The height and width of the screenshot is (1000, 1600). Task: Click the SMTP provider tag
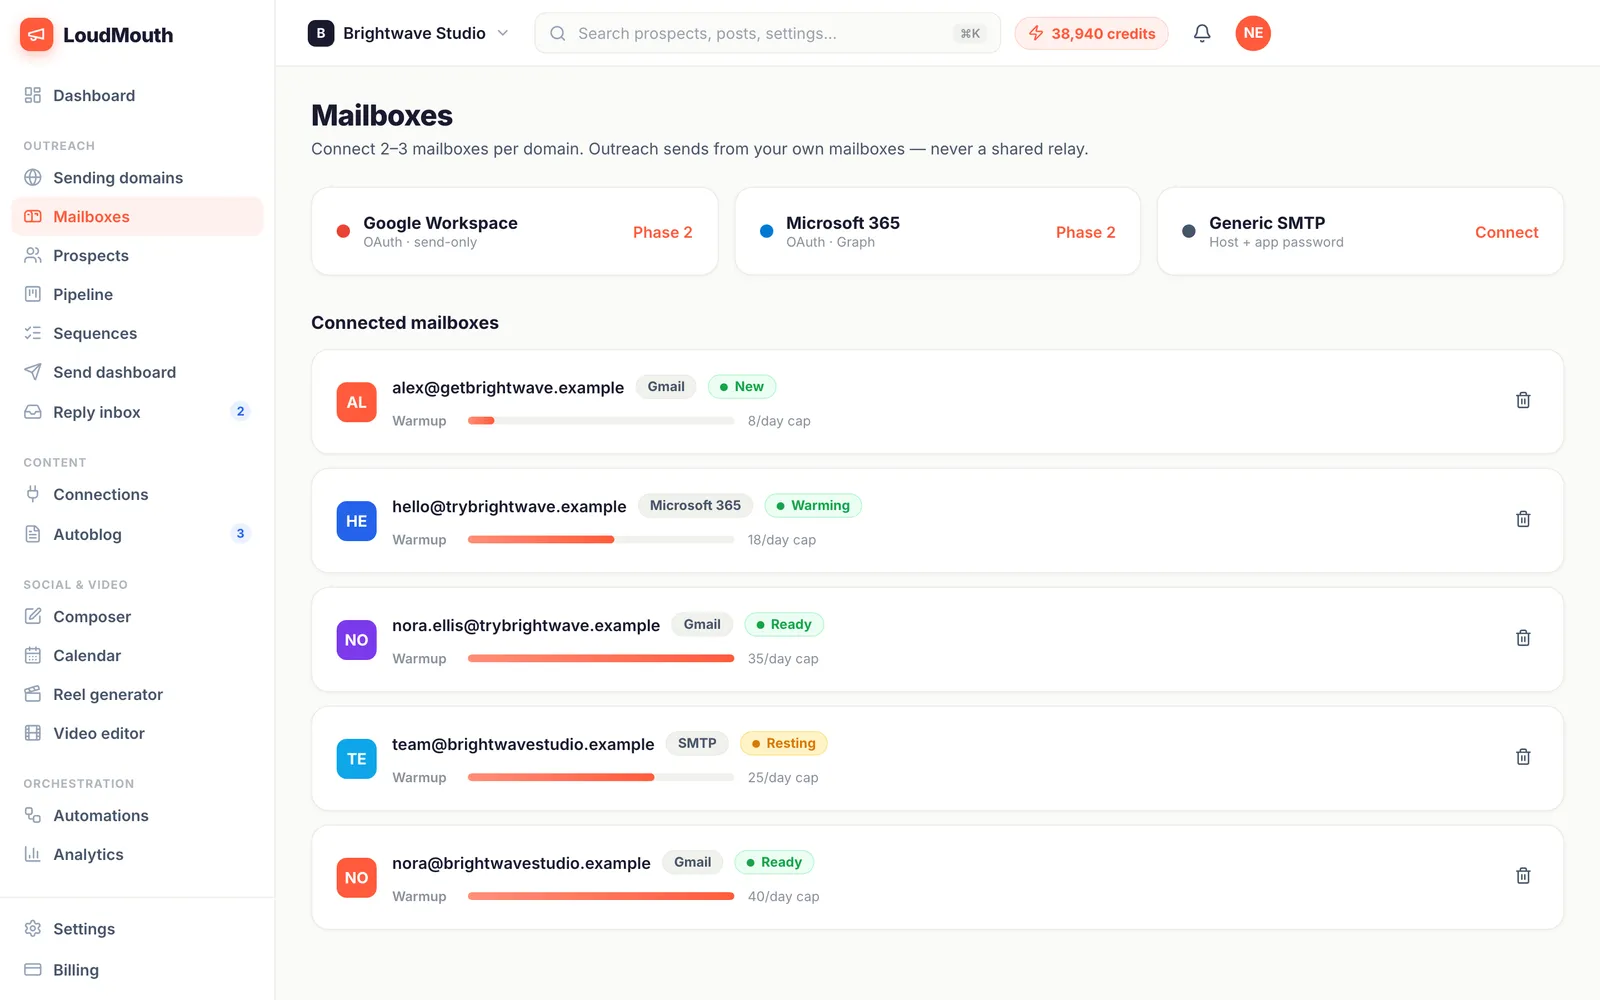point(697,744)
